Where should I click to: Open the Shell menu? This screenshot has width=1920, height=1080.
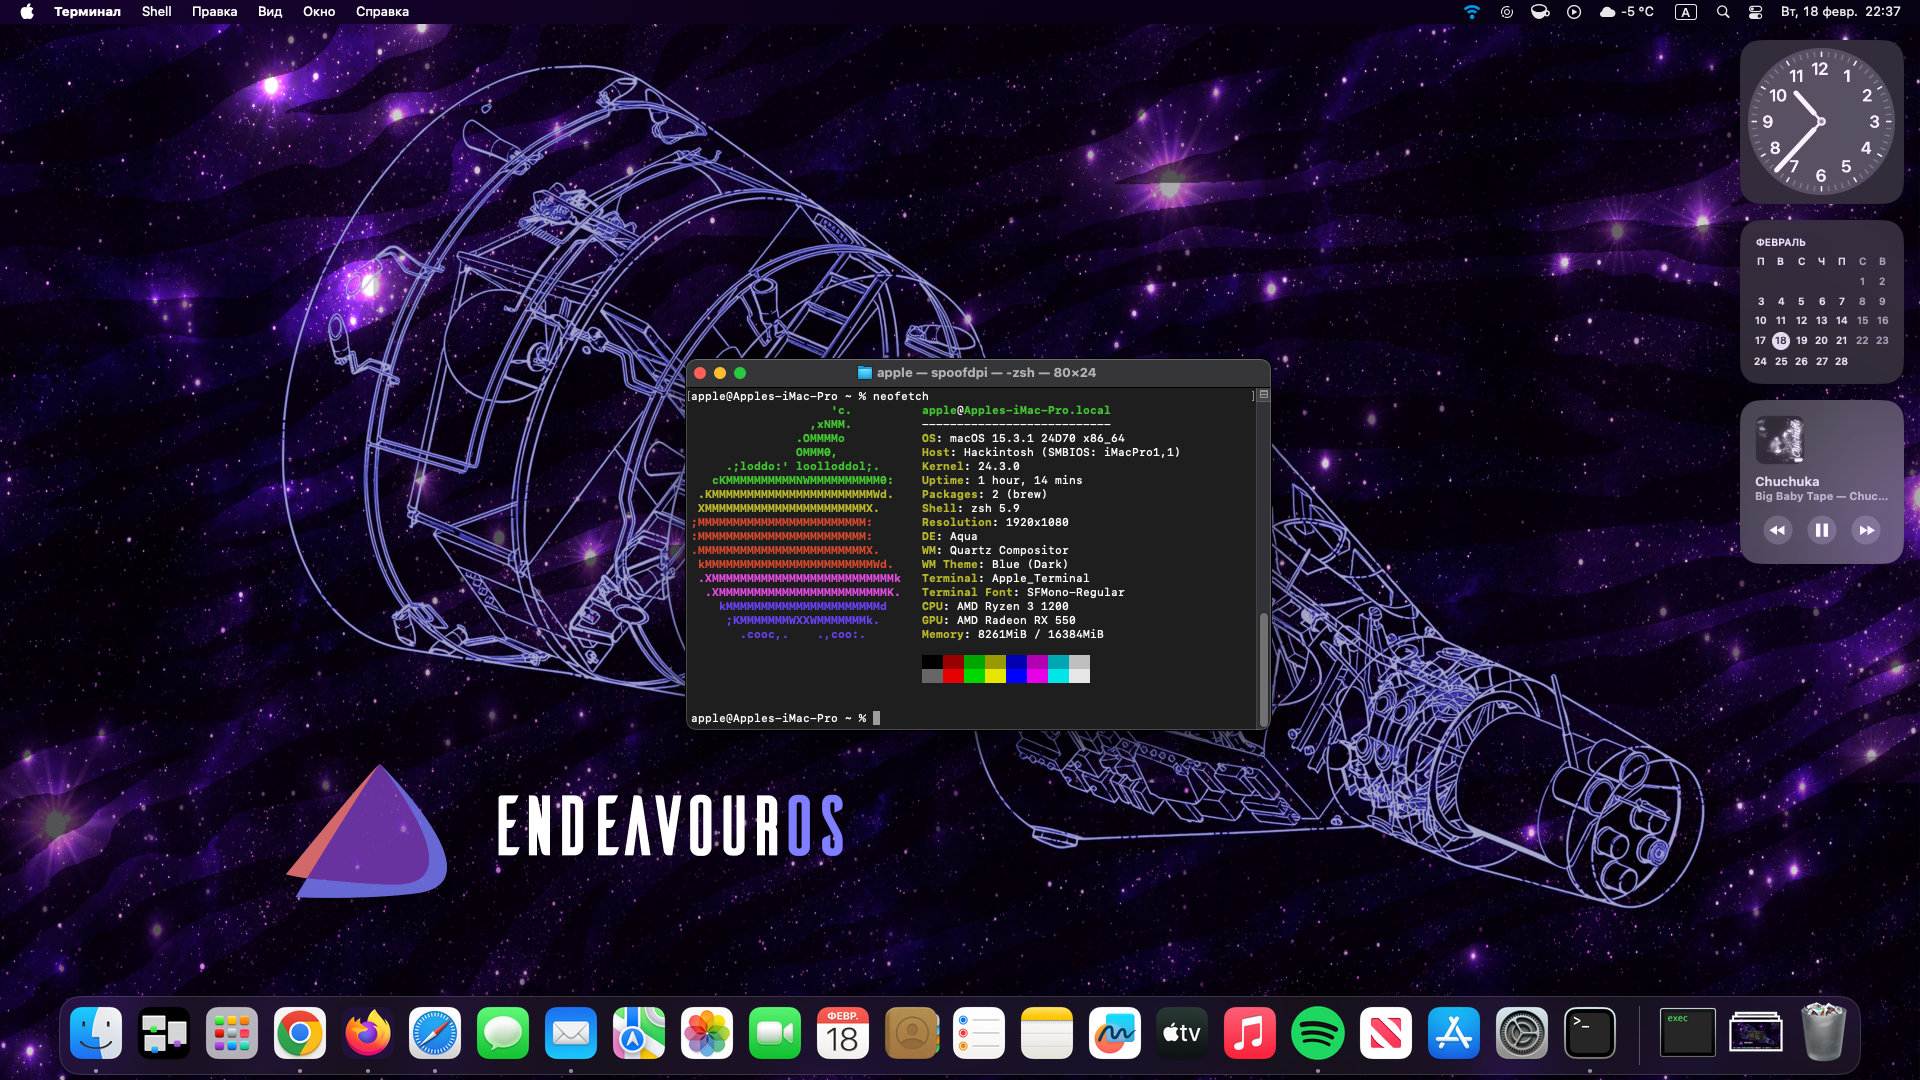click(156, 12)
